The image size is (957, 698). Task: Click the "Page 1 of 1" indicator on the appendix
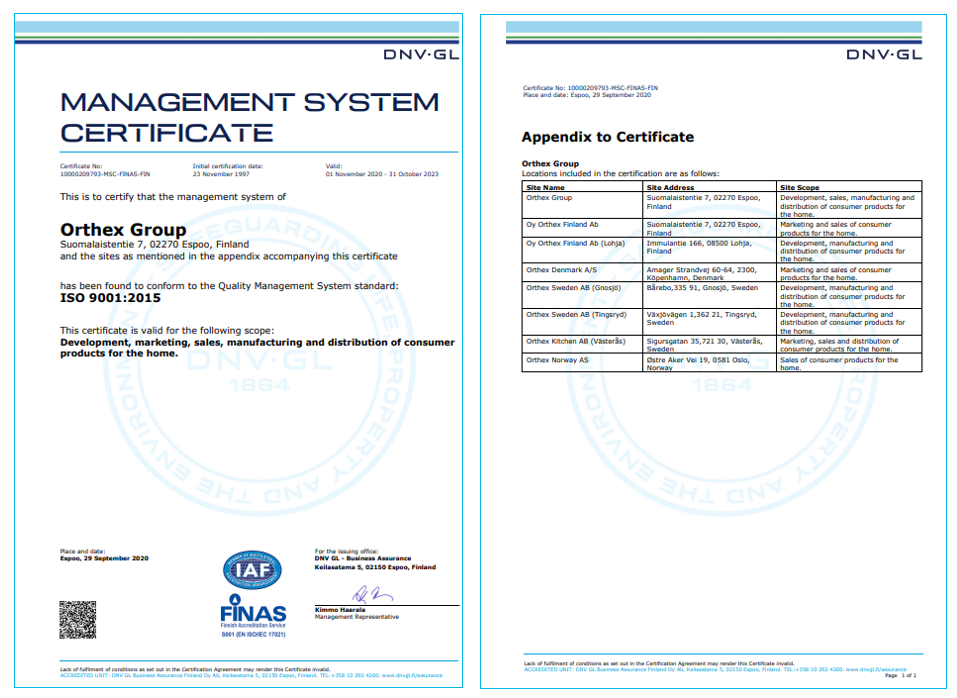point(900,675)
